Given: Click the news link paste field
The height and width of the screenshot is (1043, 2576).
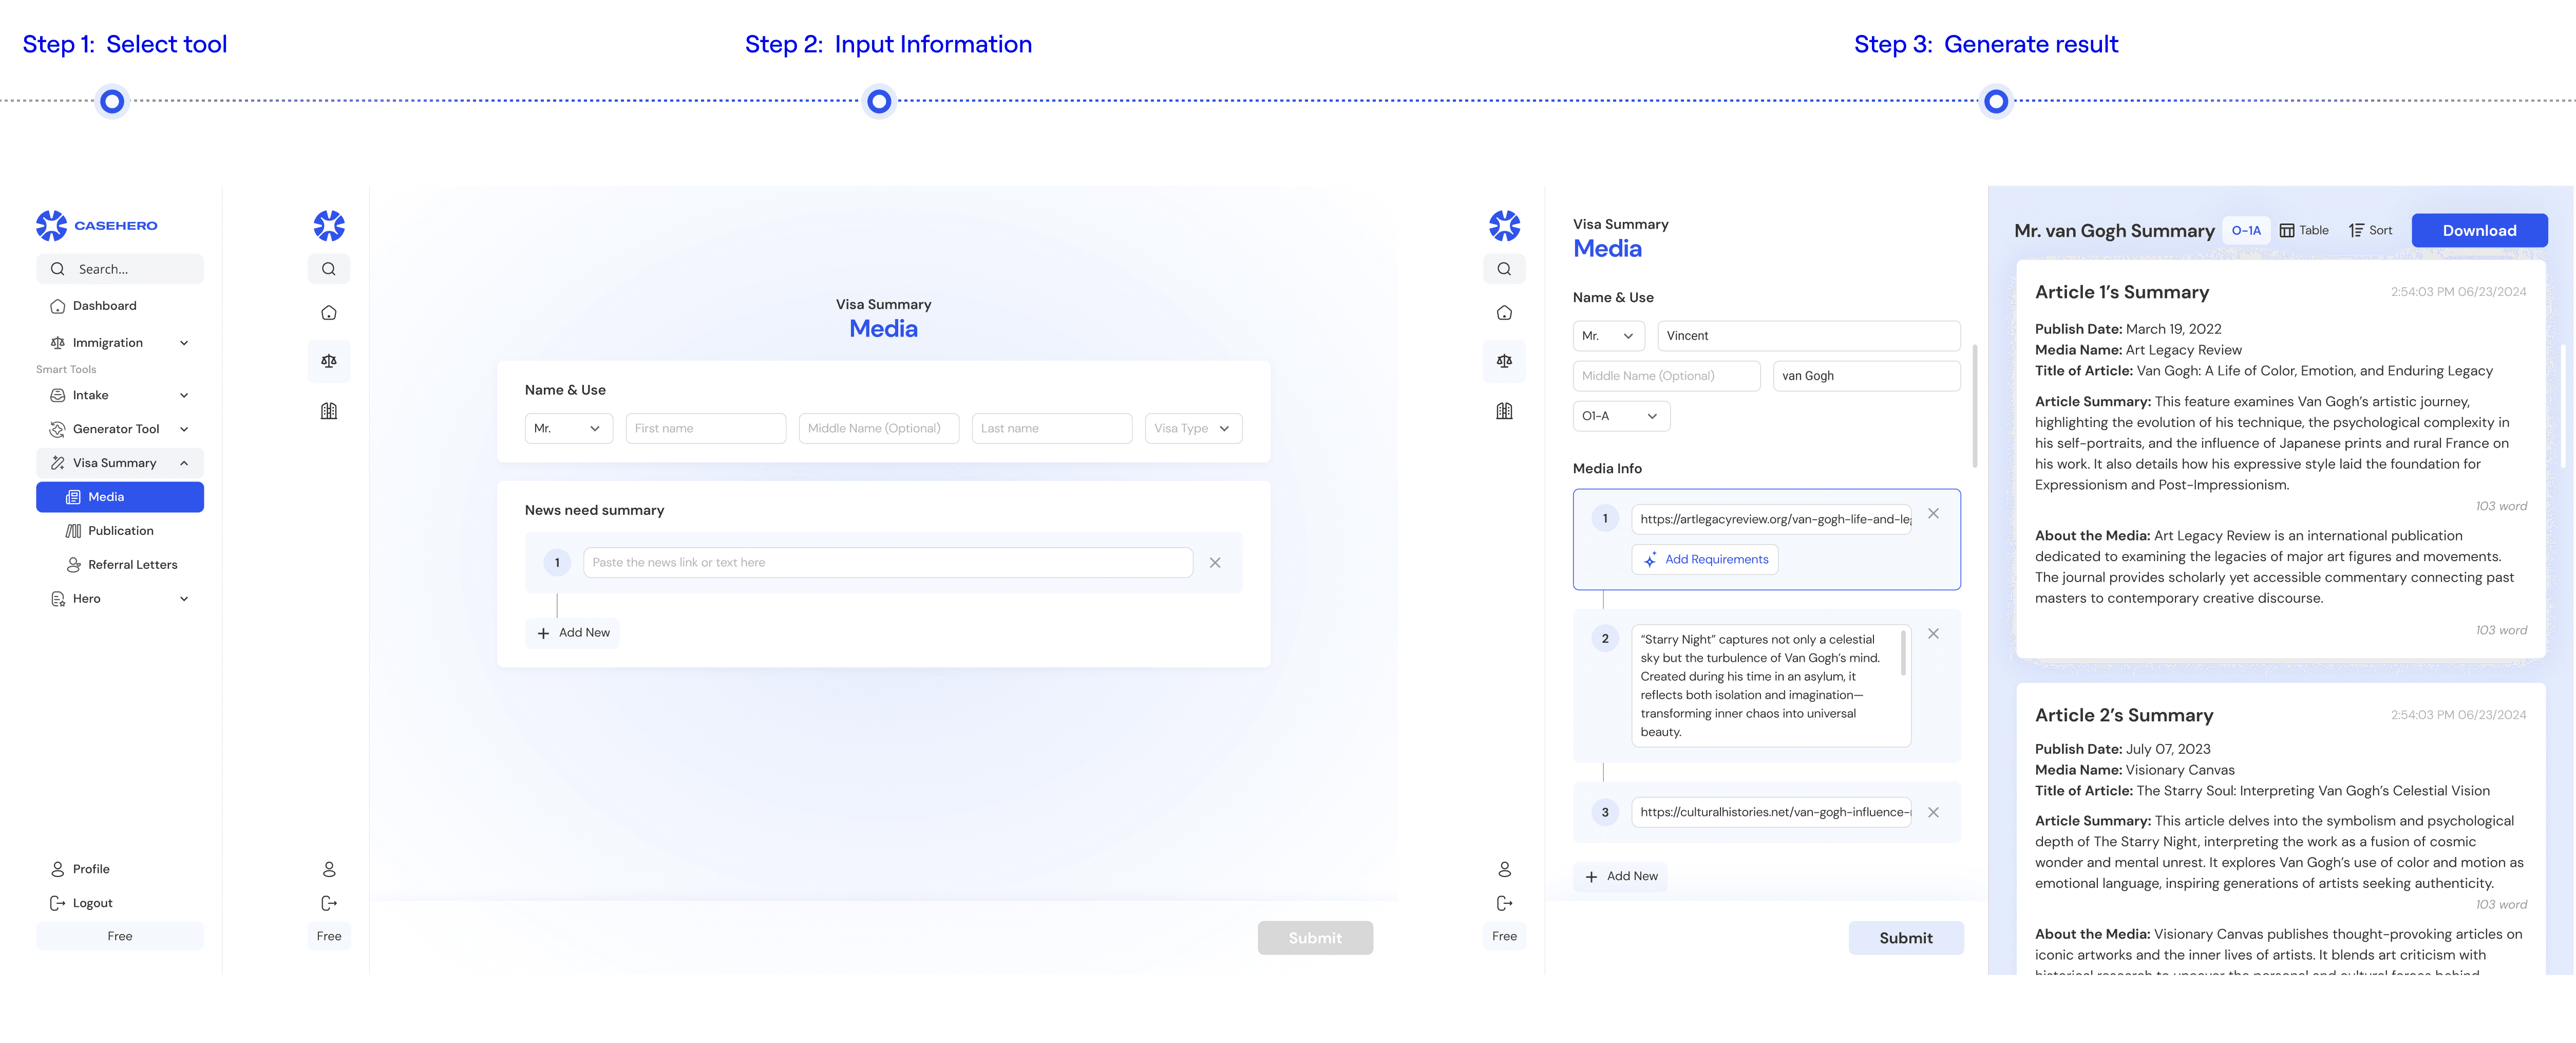Looking at the screenshot, I should [887, 562].
